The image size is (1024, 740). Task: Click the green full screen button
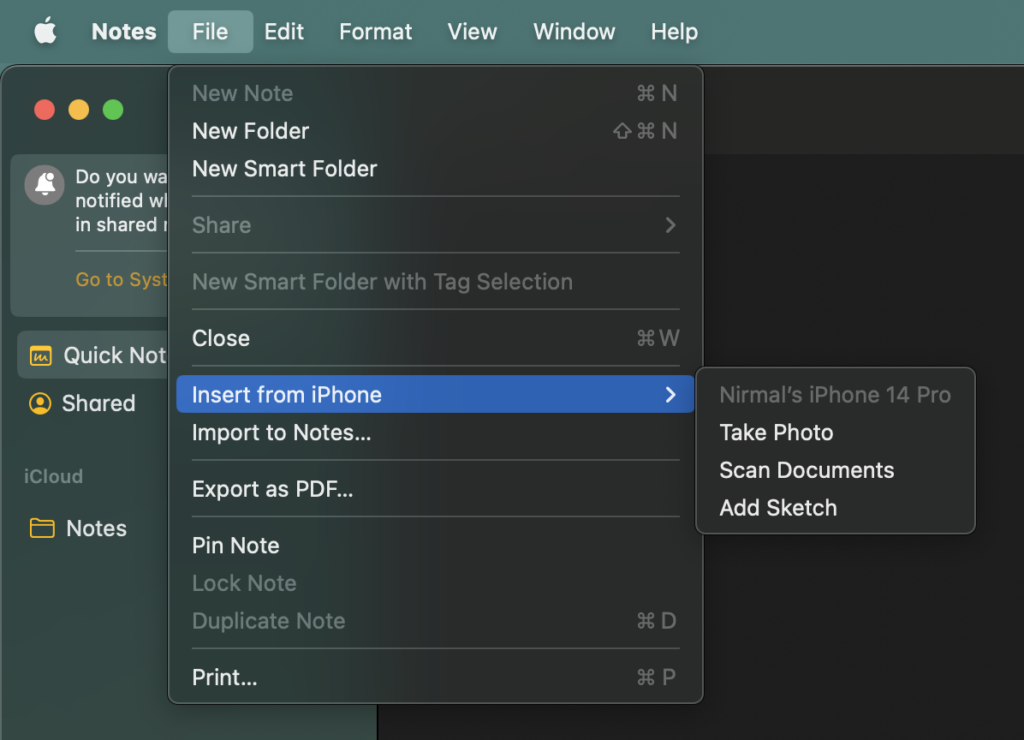pyautogui.click(x=113, y=110)
